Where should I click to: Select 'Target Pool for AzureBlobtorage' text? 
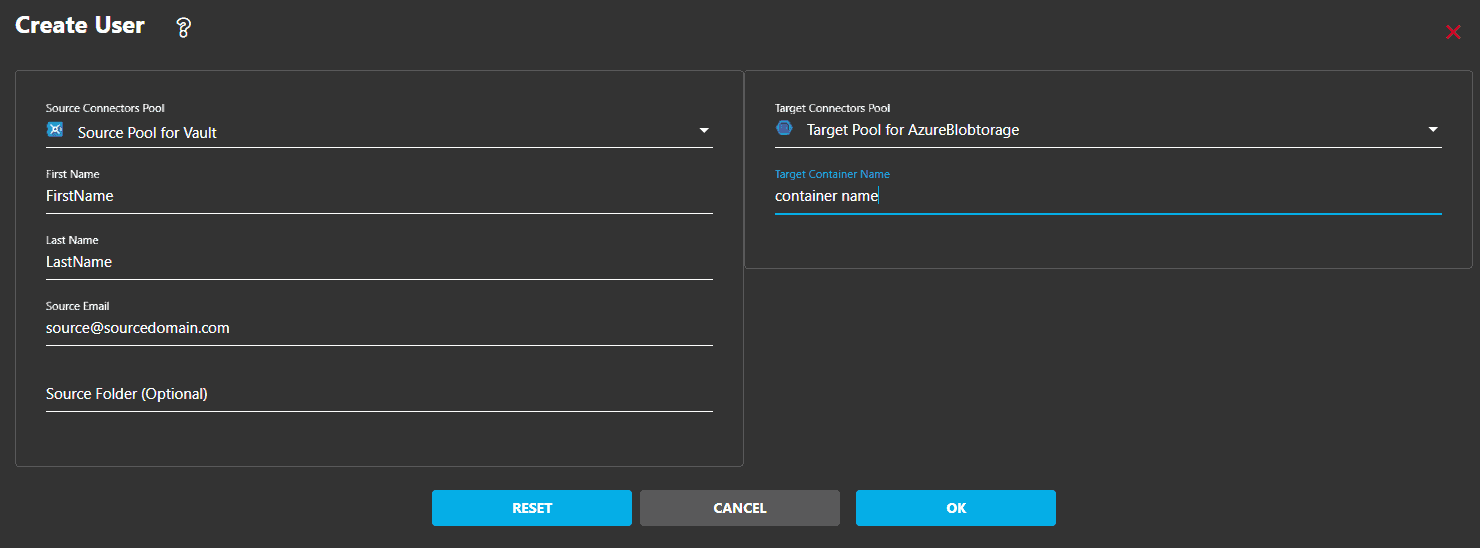tap(913, 130)
